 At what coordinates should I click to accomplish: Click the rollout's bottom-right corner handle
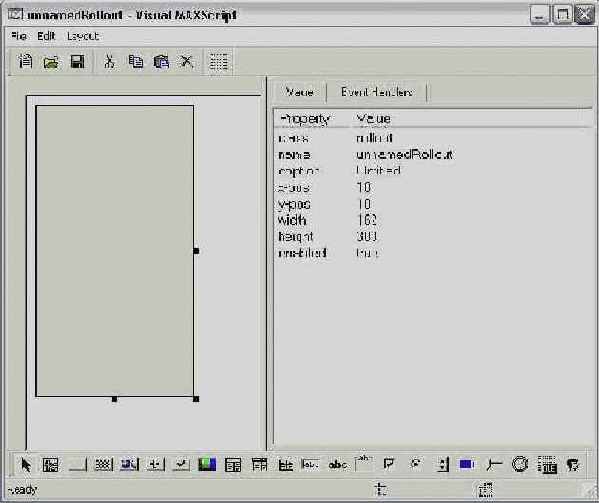click(196, 399)
